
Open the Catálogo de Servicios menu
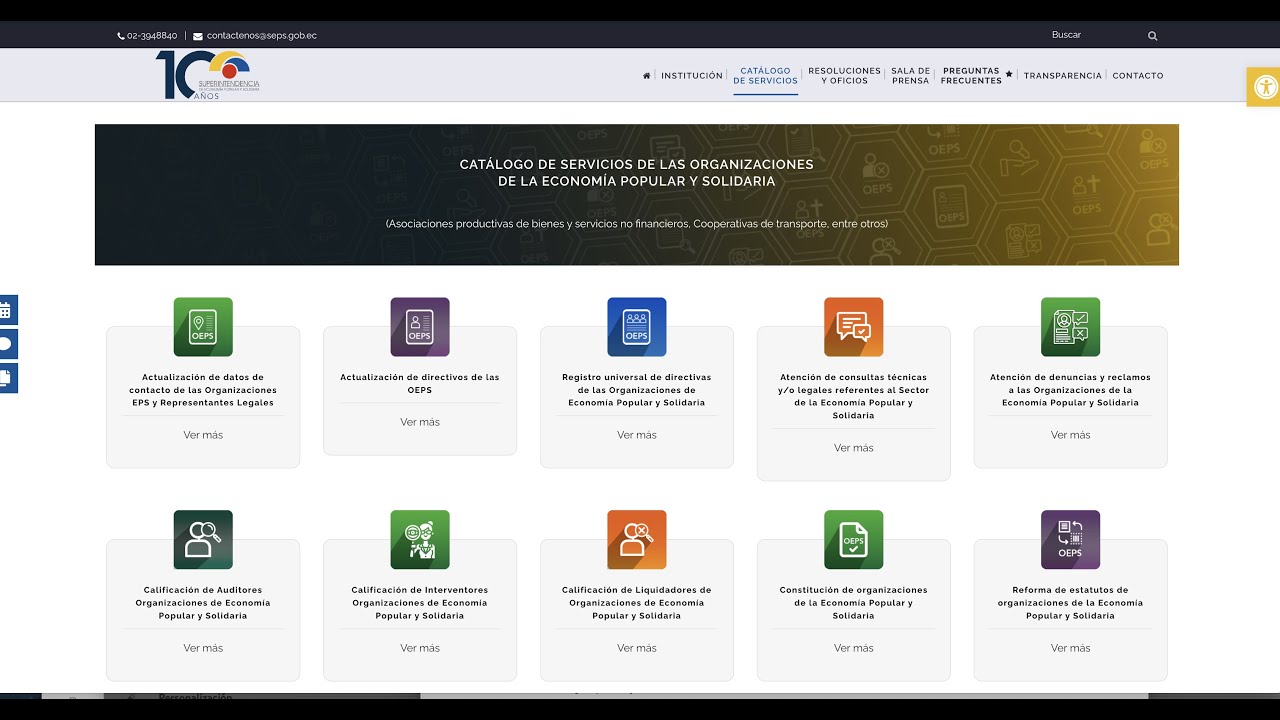pyautogui.click(x=766, y=76)
